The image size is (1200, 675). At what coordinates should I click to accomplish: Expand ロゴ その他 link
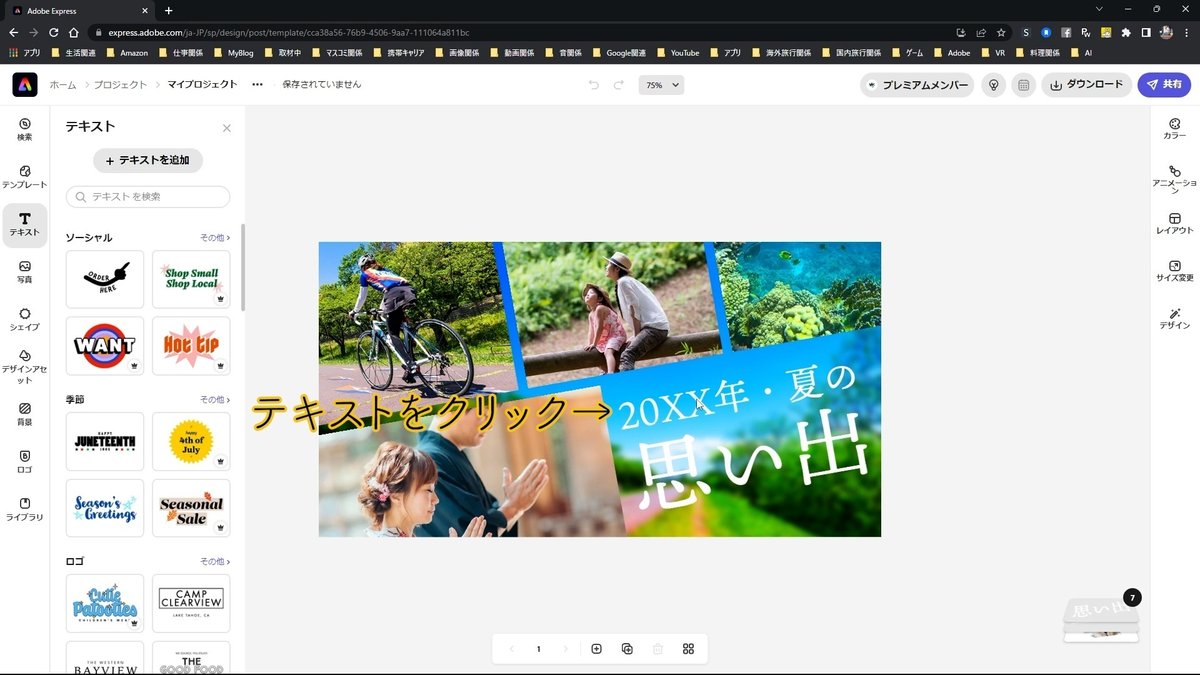coord(215,562)
